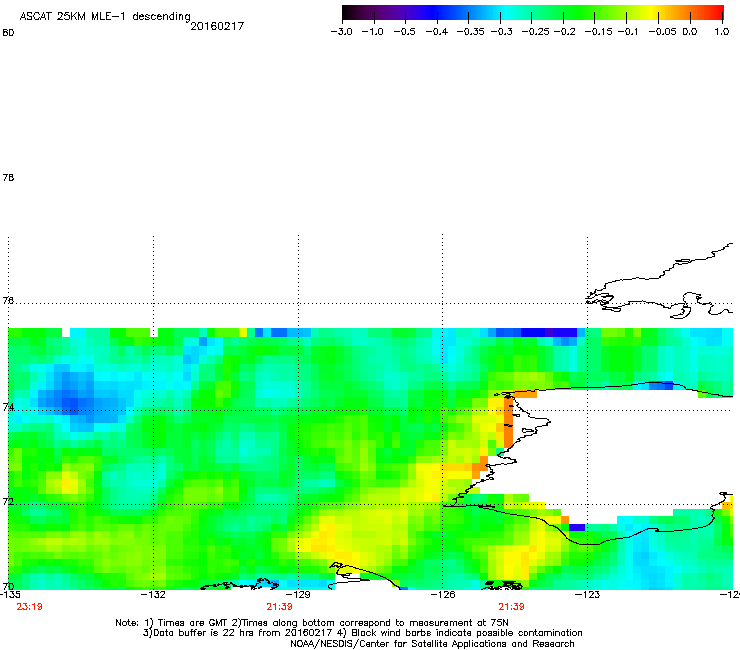Click the longitude label -135
Image resolution: width=740 pixels, height=650 pixels.
pyautogui.click(x=10, y=595)
